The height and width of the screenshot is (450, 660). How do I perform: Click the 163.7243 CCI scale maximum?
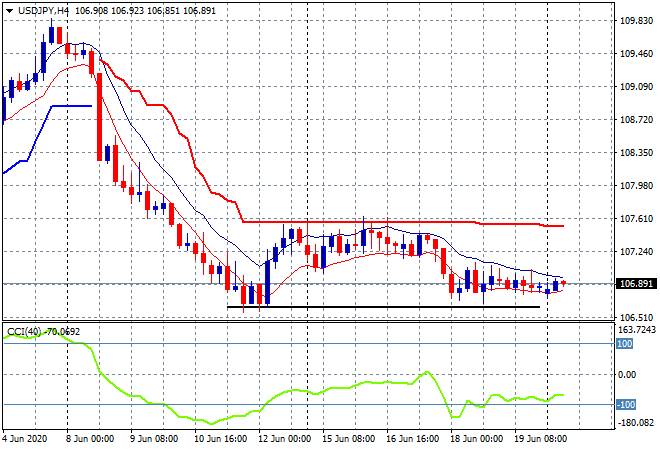pyautogui.click(x=637, y=329)
